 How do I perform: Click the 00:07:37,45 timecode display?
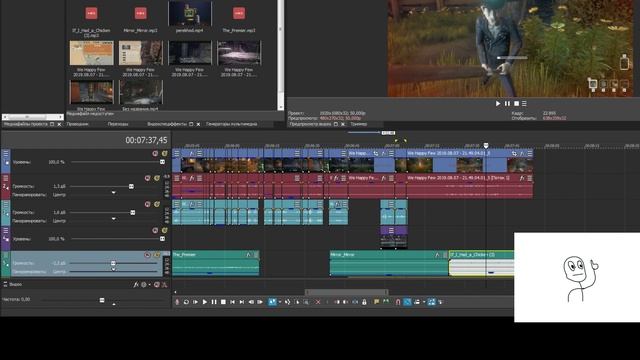pos(146,140)
